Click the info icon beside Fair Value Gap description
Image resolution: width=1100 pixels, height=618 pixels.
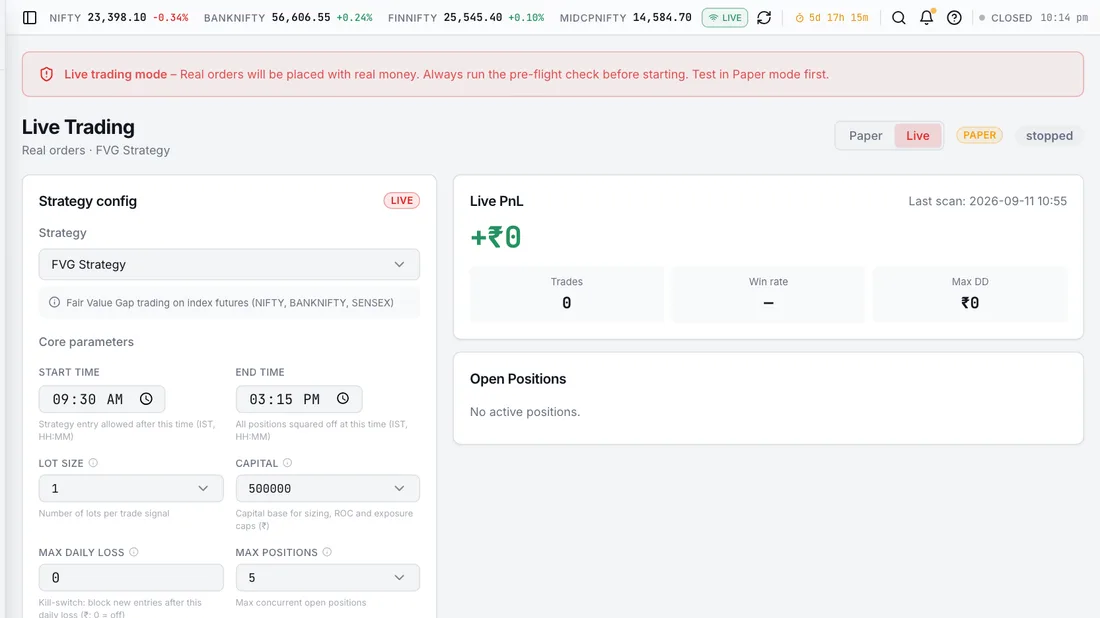tap(54, 302)
